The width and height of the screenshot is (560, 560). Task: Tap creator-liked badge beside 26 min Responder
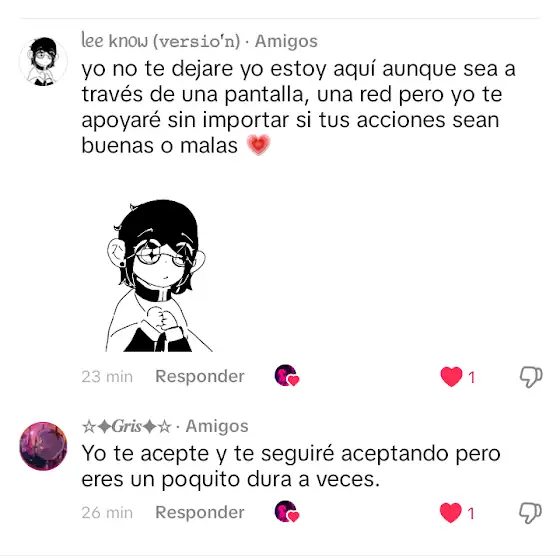click(x=287, y=512)
